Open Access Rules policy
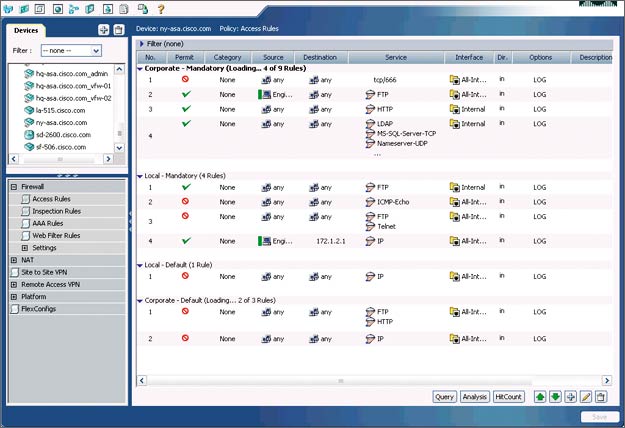 pyautogui.click(x=51, y=199)
